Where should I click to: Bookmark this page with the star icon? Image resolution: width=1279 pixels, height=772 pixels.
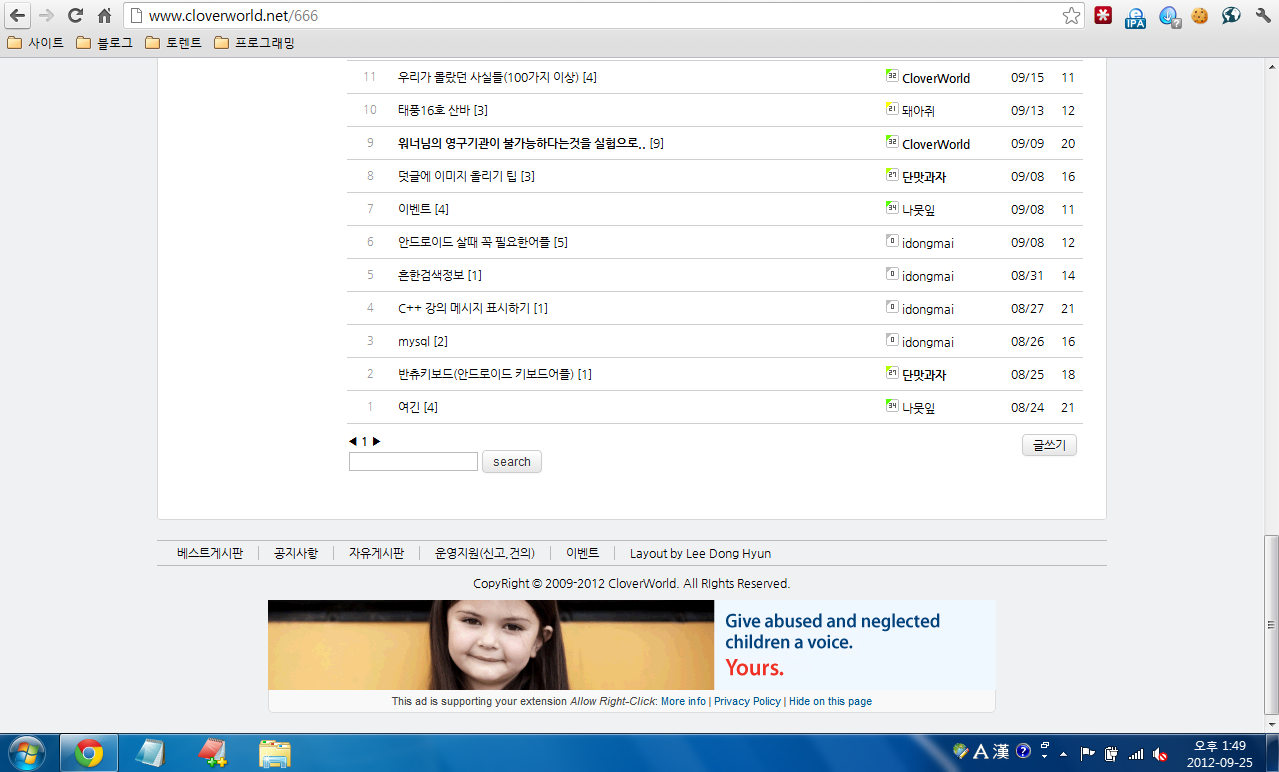click(1071, 16)
